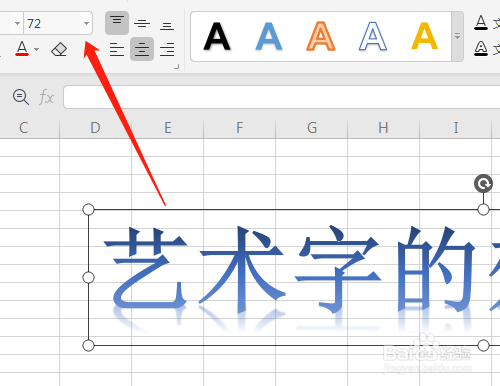Align text to the right
The image size is (500, 386).
point(167,49)
